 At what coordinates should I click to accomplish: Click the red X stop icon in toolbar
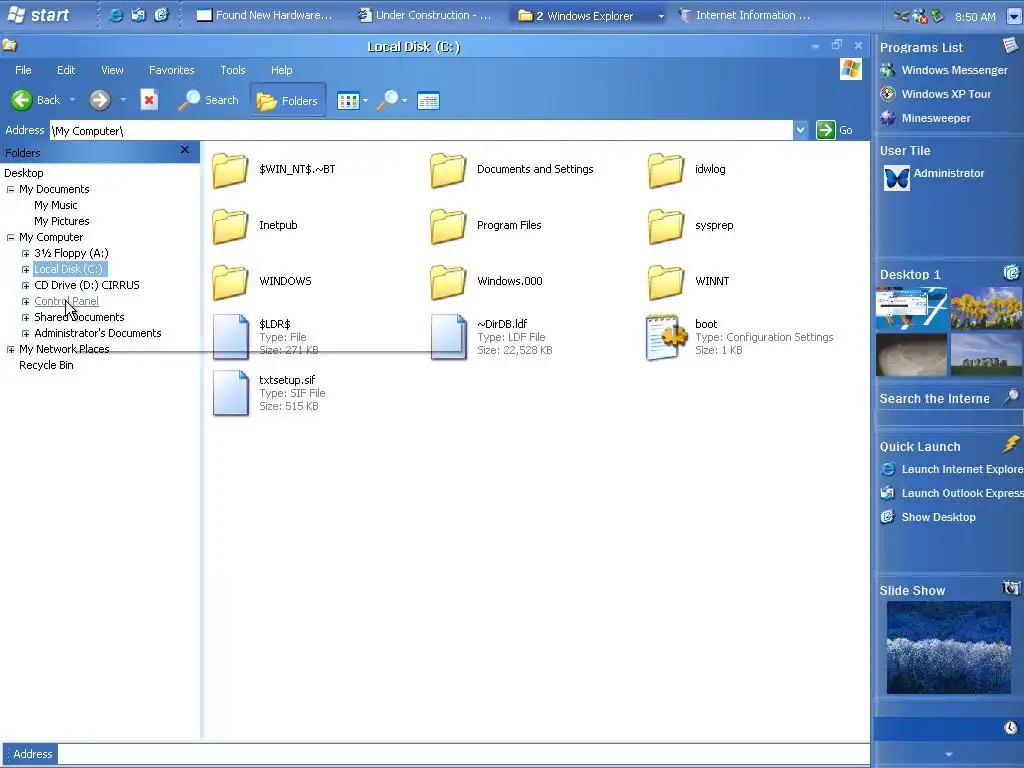click(x=149, y=100)
